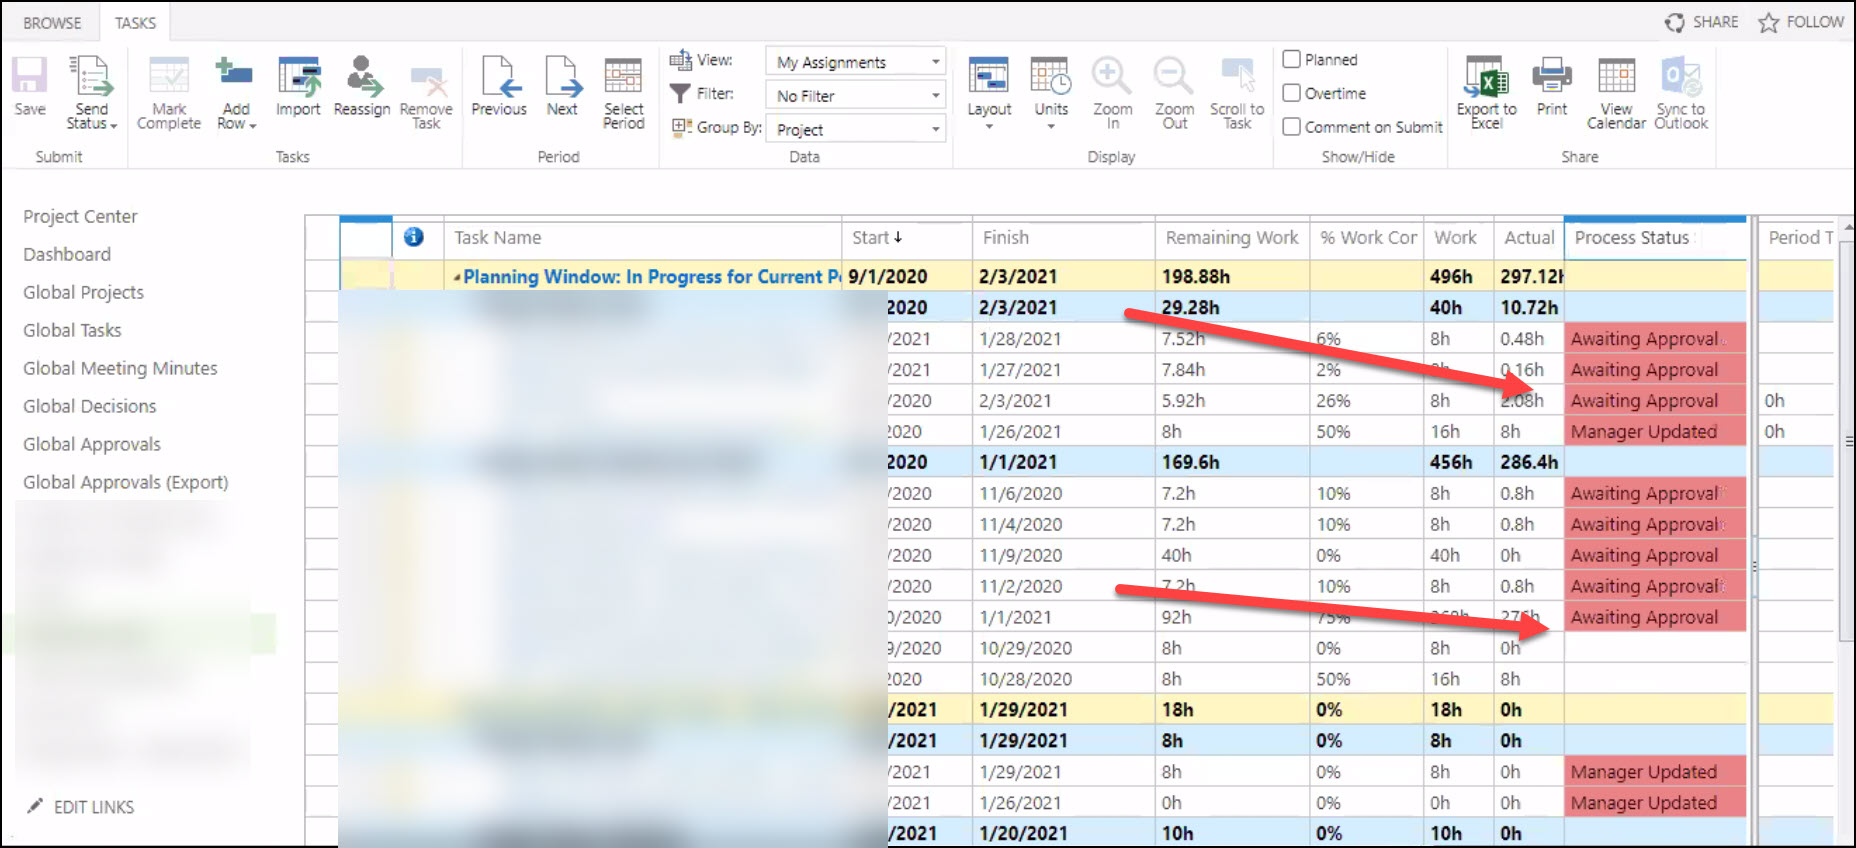Click the info indicator column icon
This screenshot has height=848, width=1856.
[x=414, y=237]
